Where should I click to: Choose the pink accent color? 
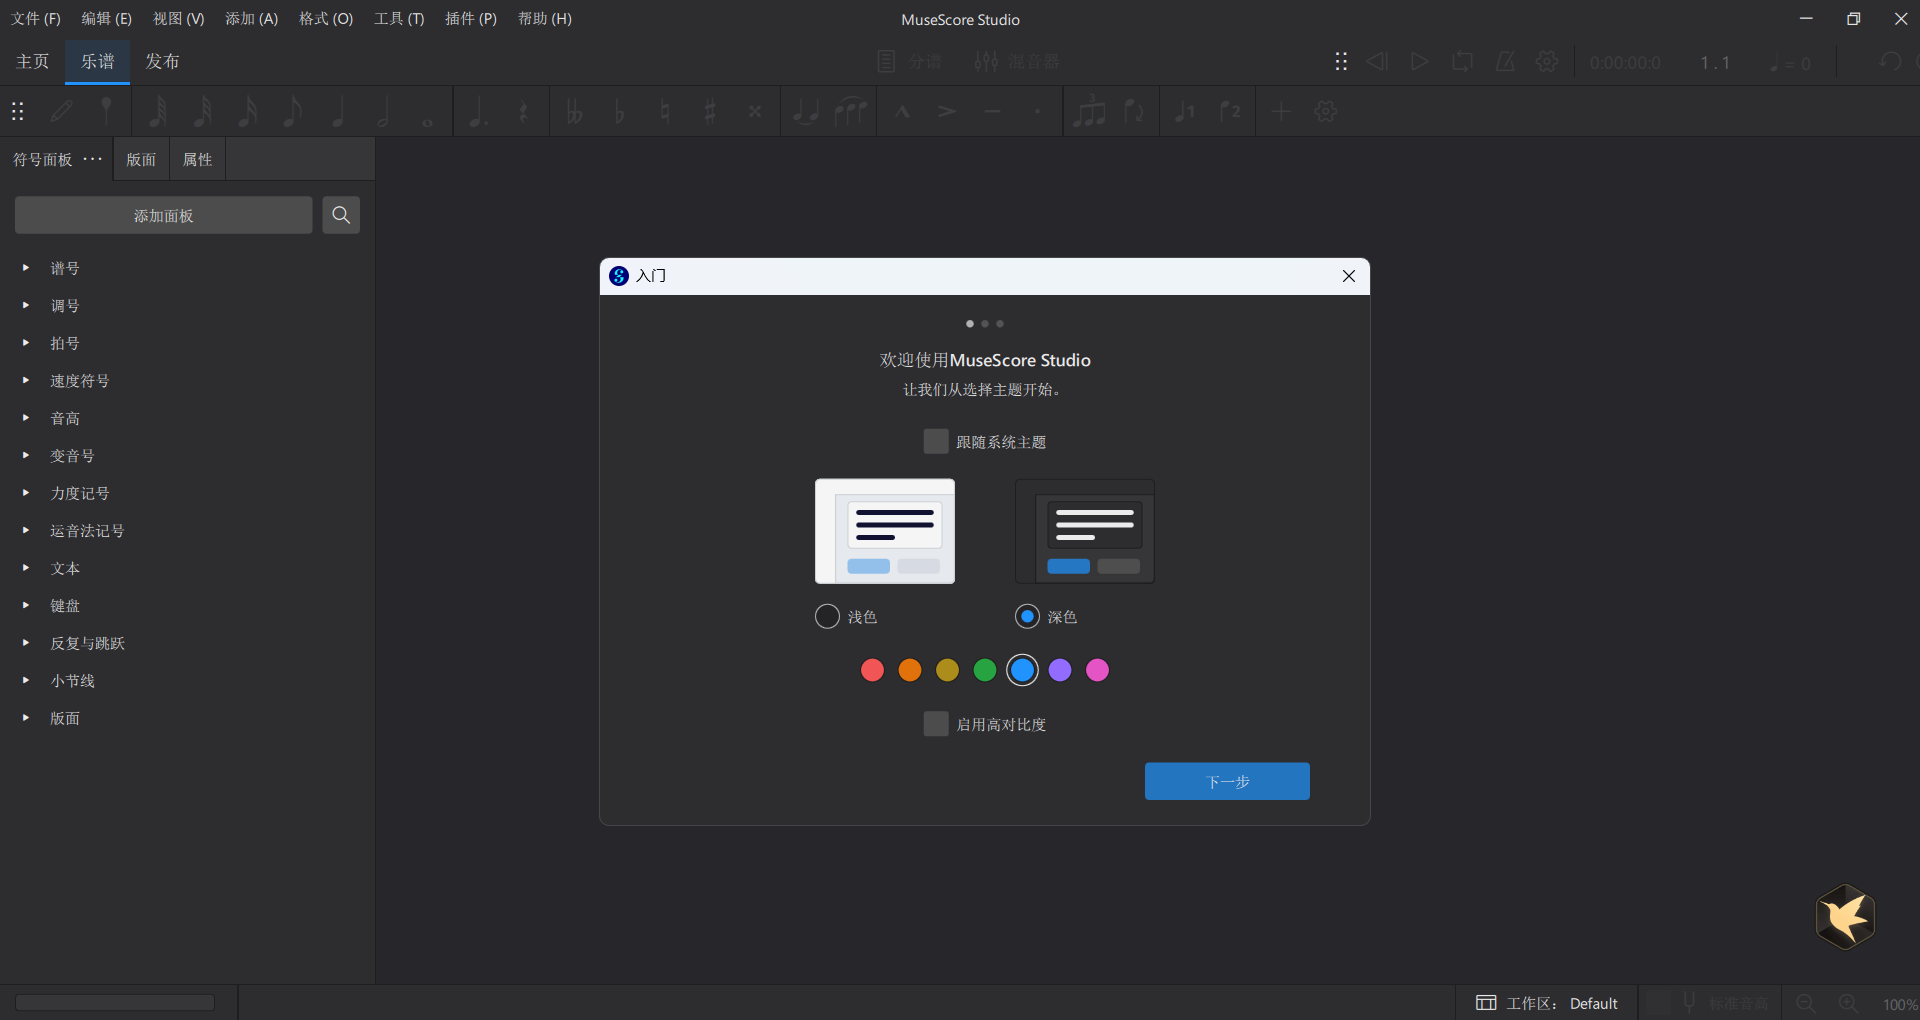1097,670
